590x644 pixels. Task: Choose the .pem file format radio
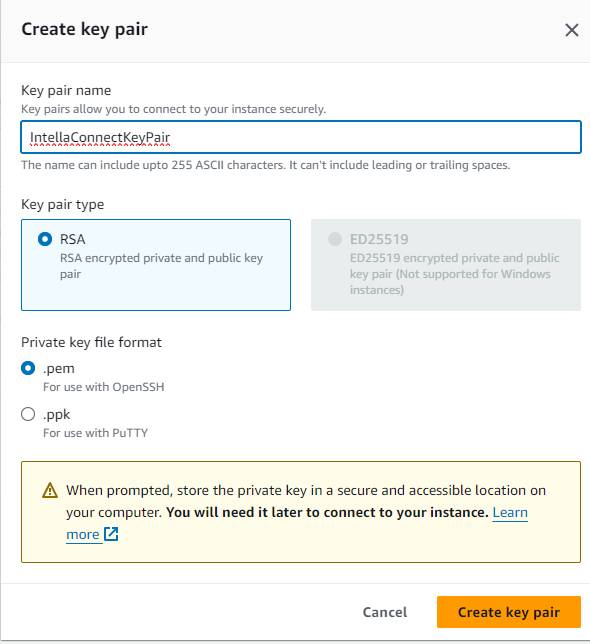point(28,368)
